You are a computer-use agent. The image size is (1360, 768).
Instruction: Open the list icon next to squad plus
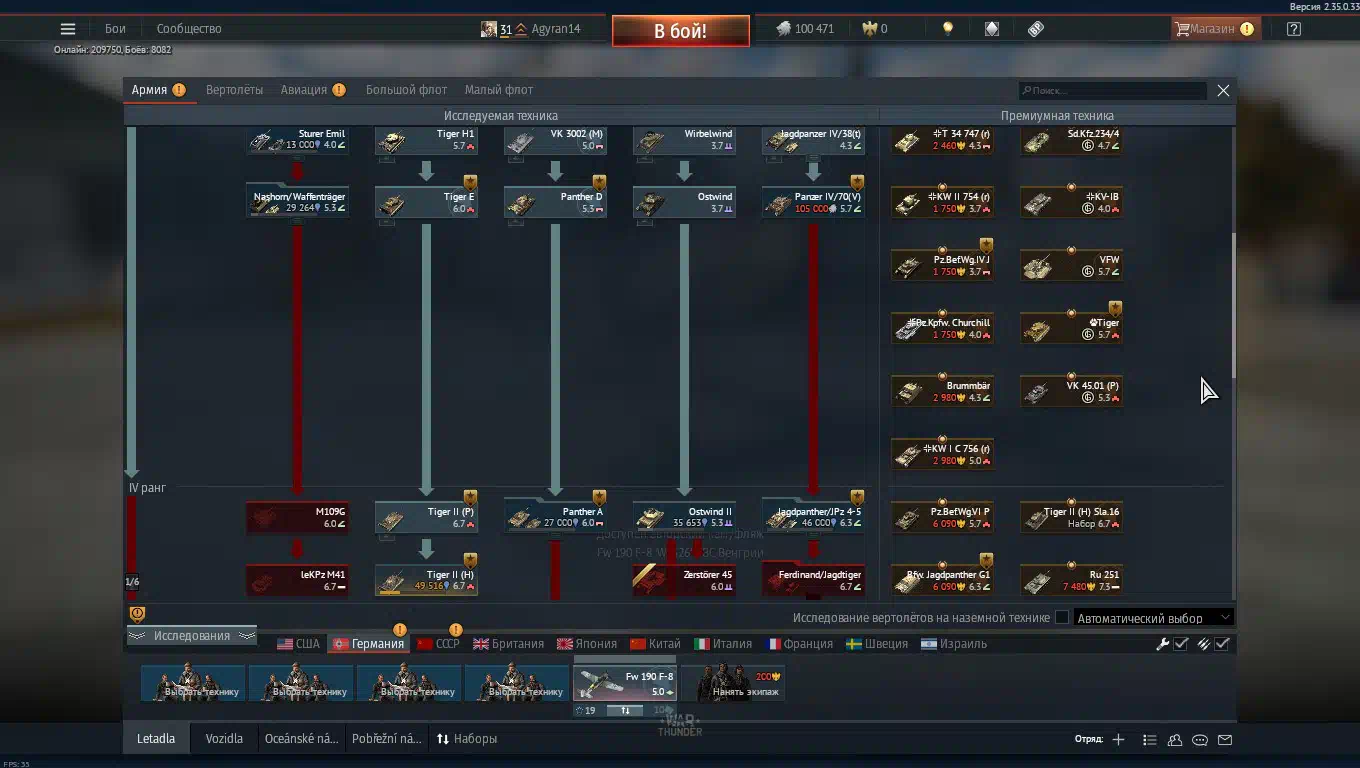[x=1149, y=740]
